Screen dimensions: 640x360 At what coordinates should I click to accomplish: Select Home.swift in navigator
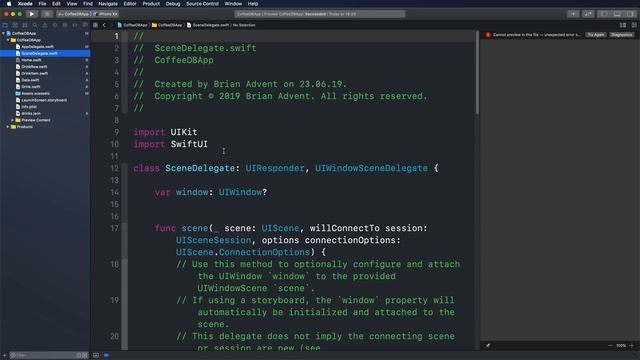coord(31,60)
